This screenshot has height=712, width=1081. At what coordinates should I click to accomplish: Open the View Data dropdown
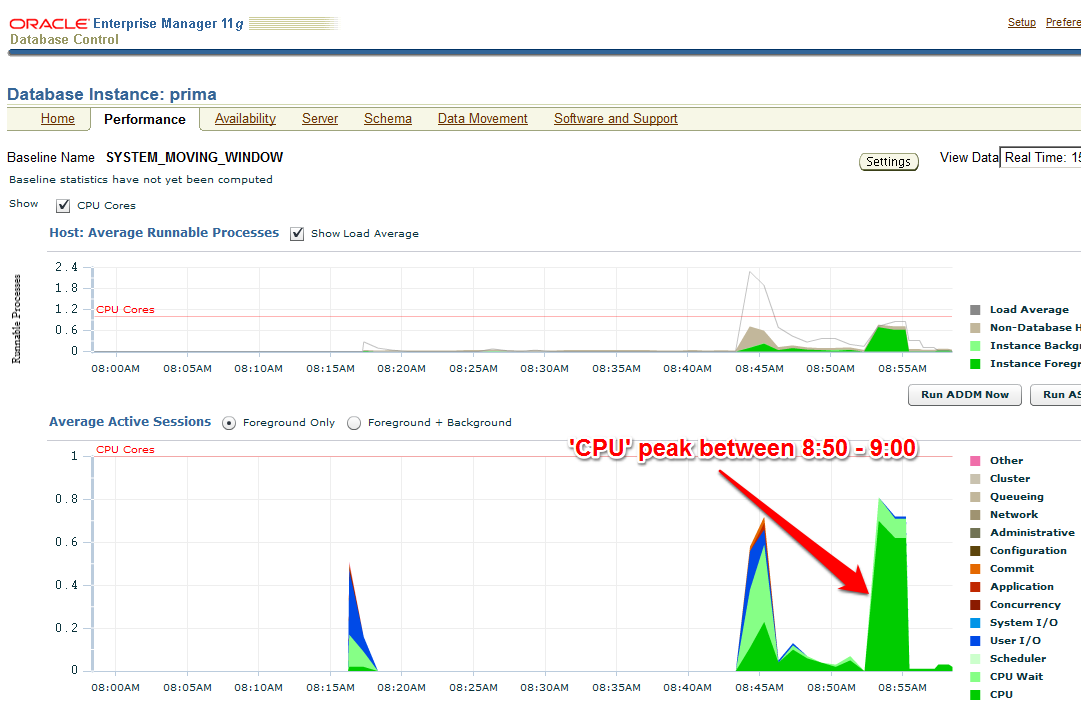(x=1040, y=158)
